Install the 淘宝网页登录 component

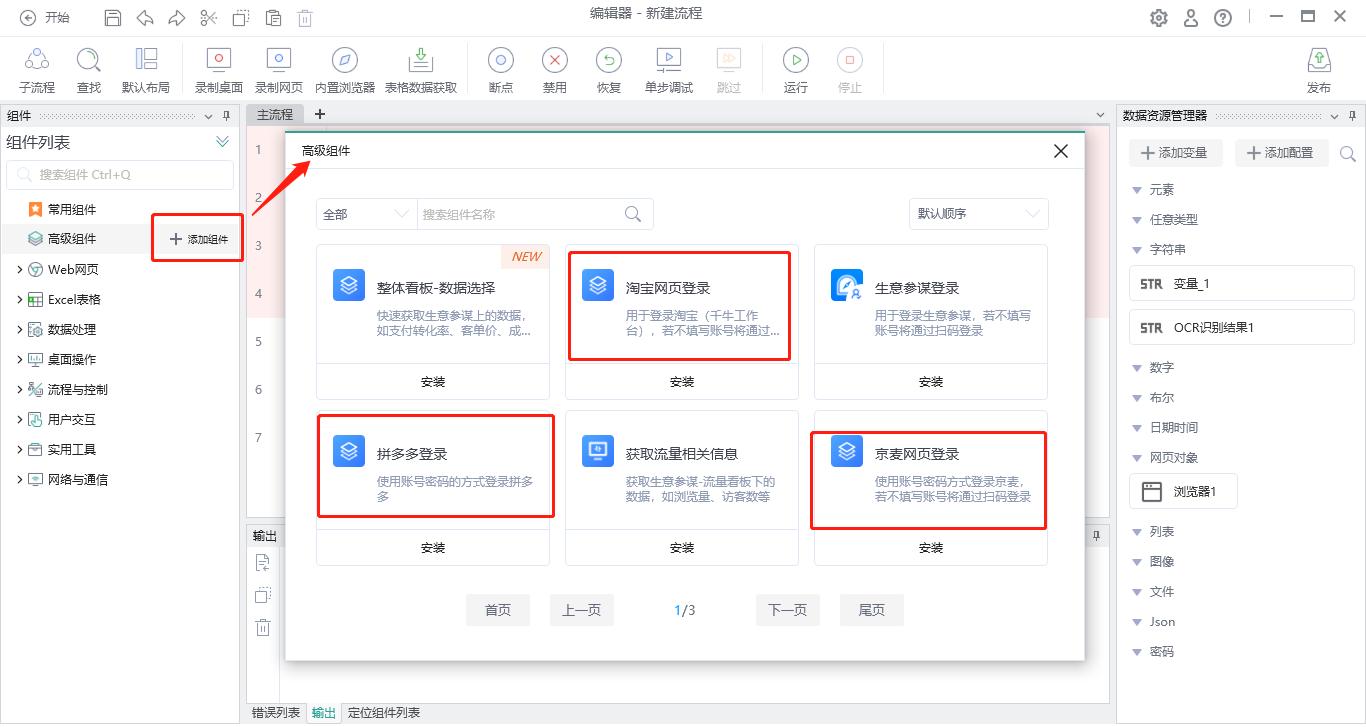pyautogui.click(x=682, y=382)
